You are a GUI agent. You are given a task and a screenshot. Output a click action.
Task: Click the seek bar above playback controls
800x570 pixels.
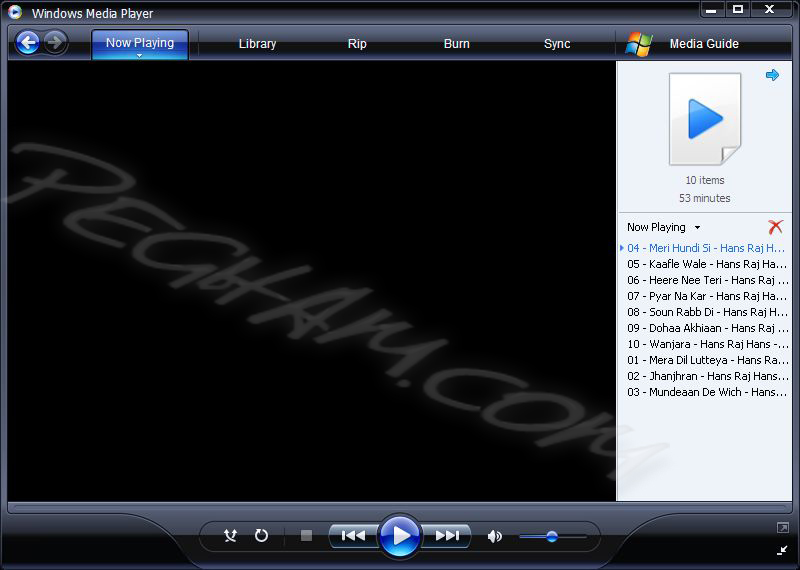(x=399, y=508)
